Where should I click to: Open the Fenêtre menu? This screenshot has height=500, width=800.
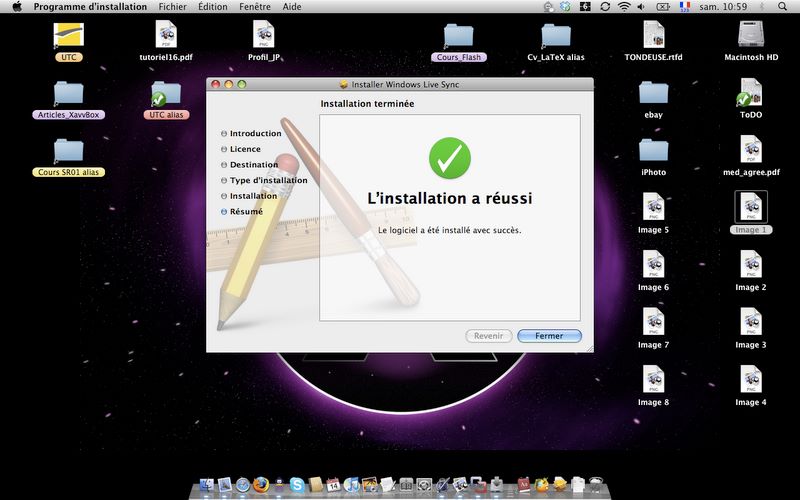[255, 7]
